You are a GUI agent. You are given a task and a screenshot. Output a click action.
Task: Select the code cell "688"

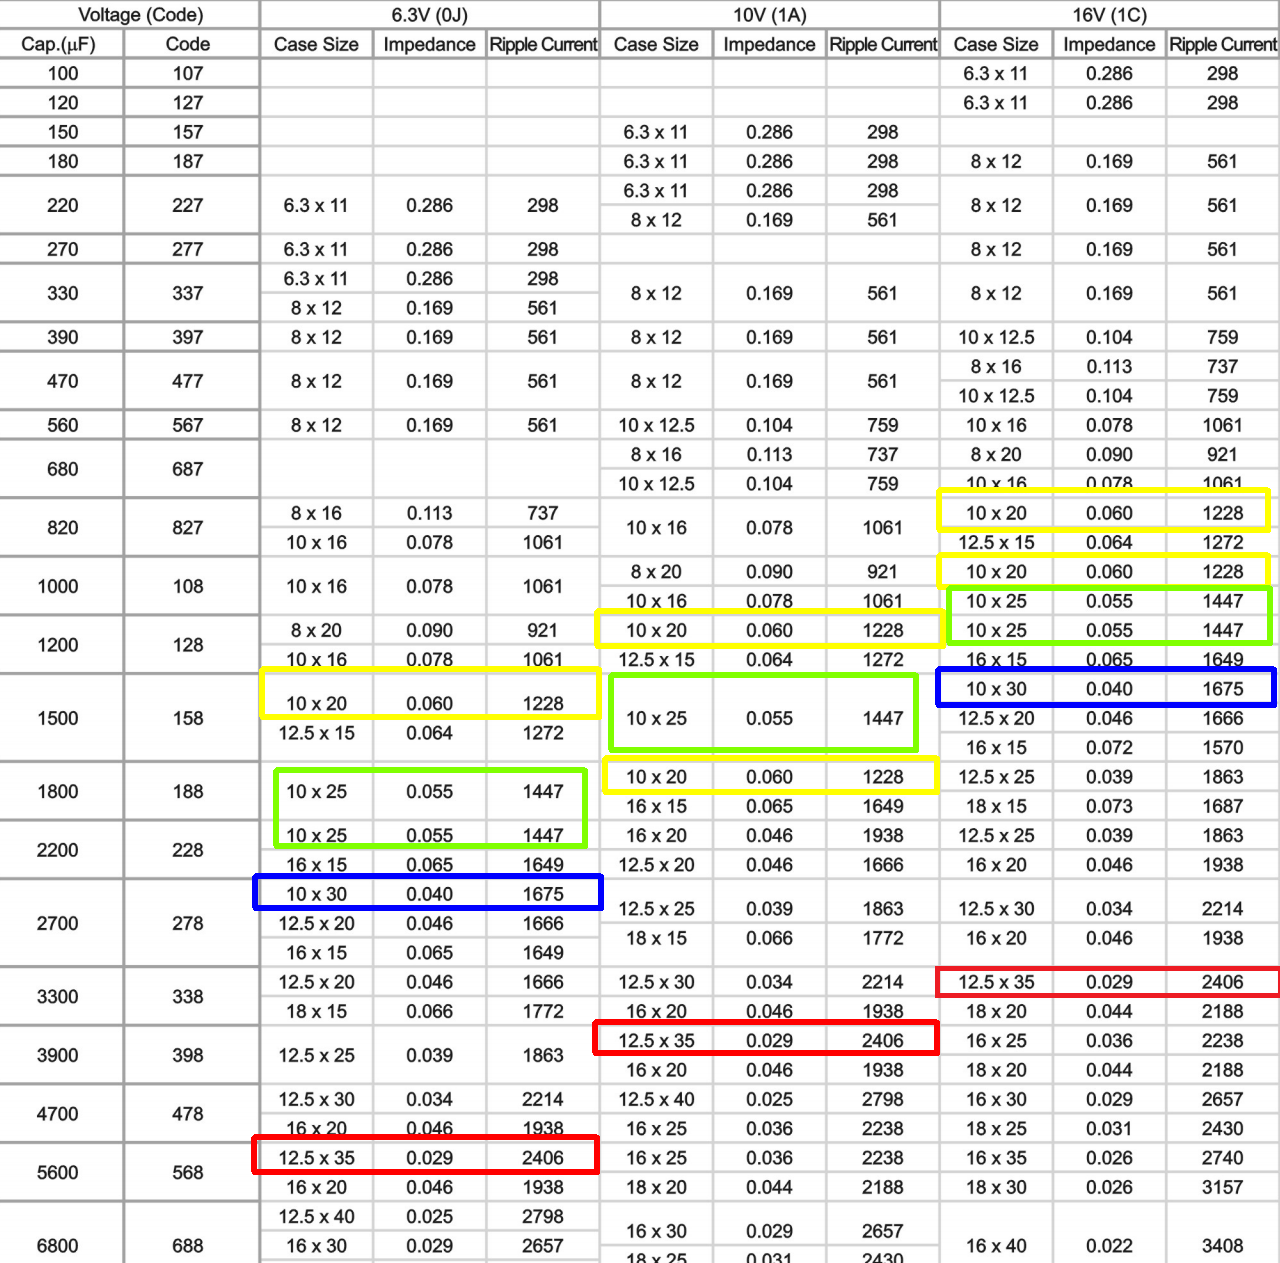(188, 1245)
